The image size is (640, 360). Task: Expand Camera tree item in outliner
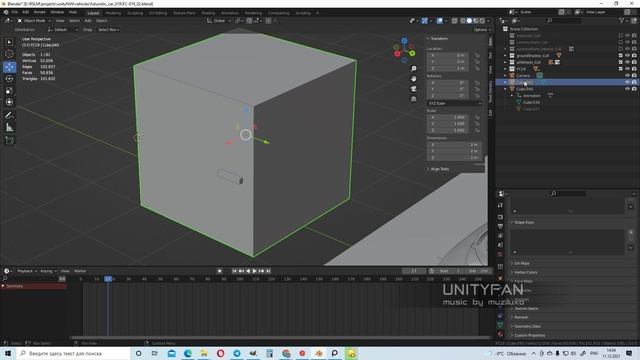point(505,75)
